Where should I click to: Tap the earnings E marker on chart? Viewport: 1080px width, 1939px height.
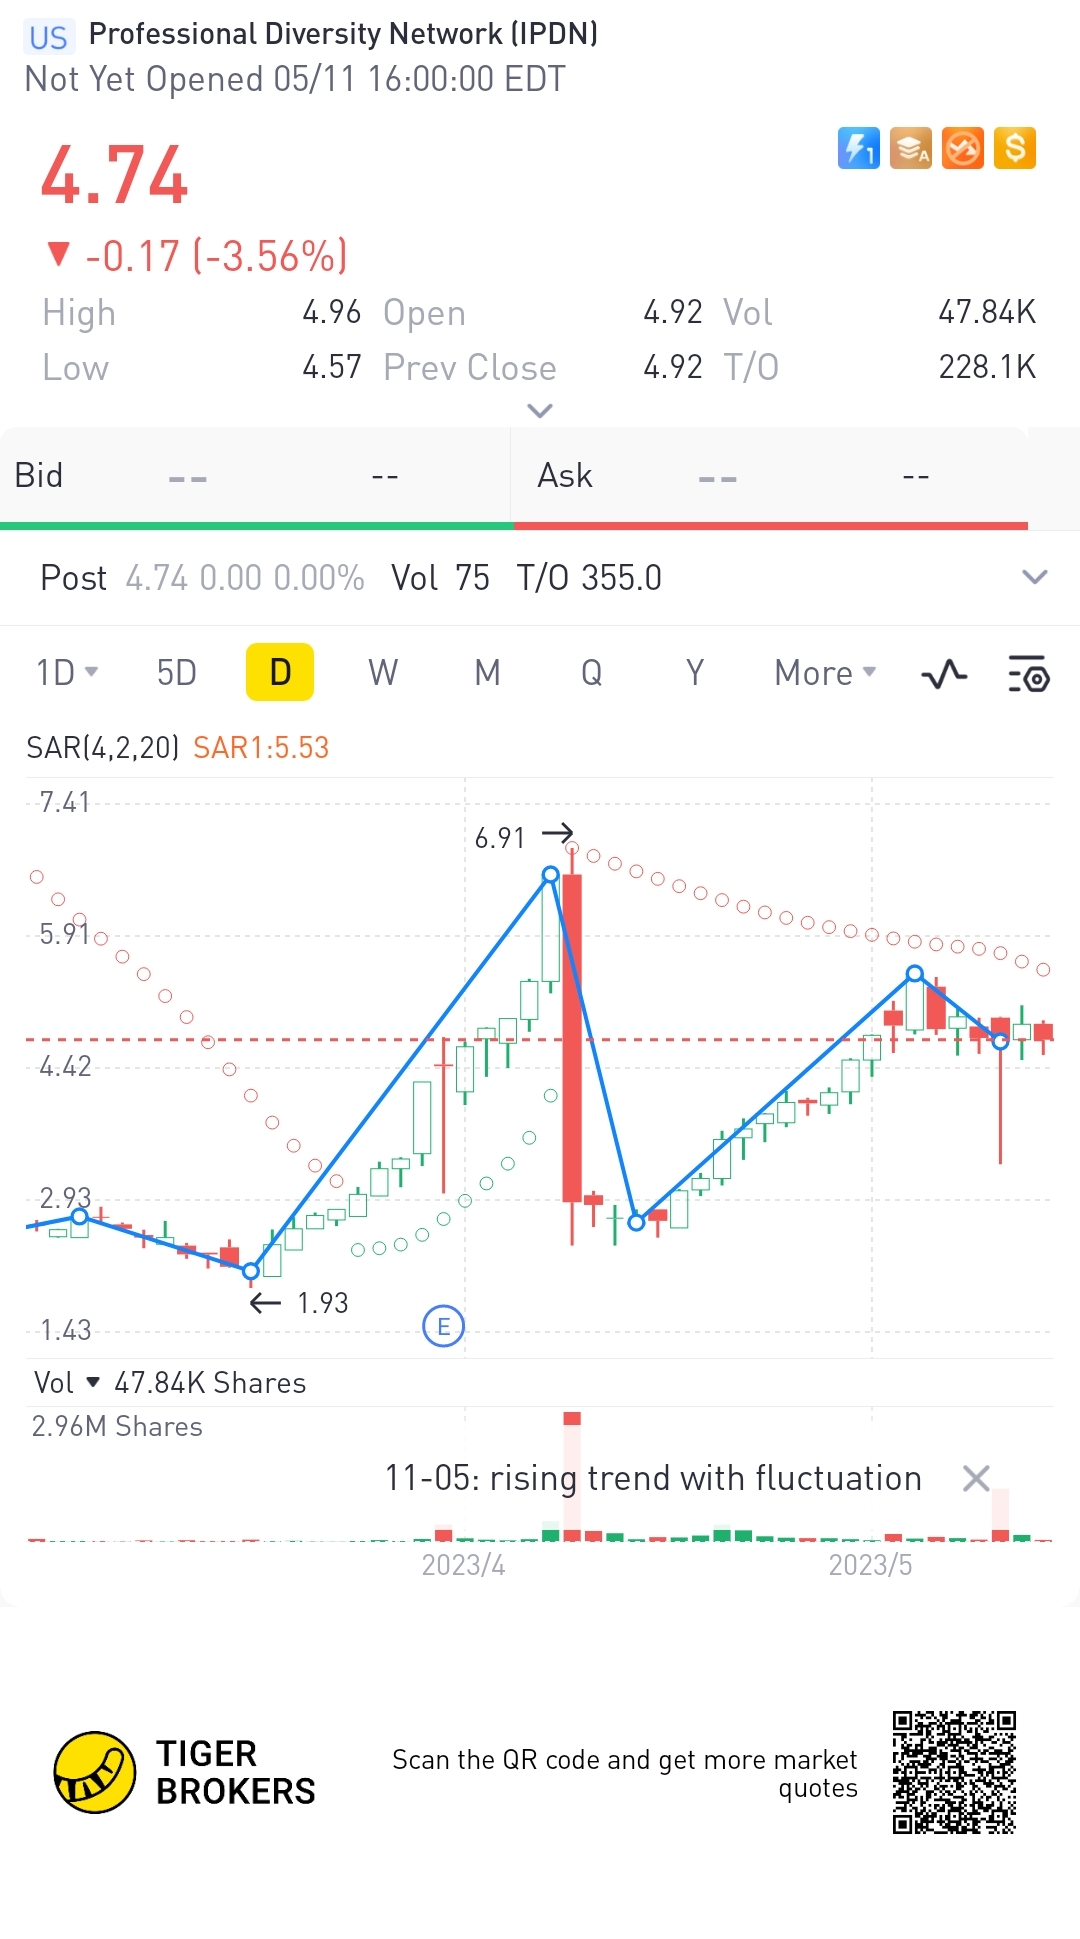point(443,1327)
